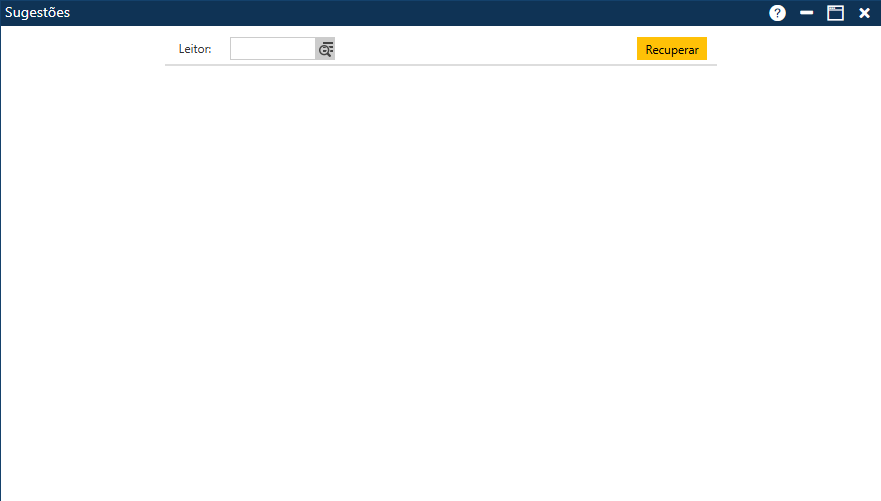Click the Leitor field label
Viewport: 881px width, 501px height.
click(x=195, y=49)
